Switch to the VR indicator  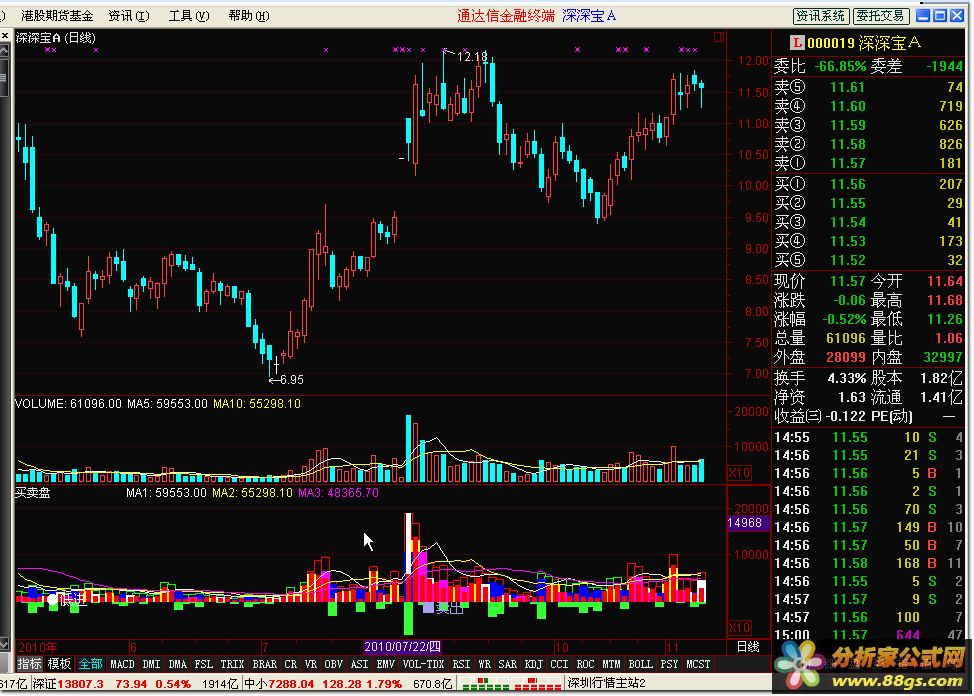311,664
